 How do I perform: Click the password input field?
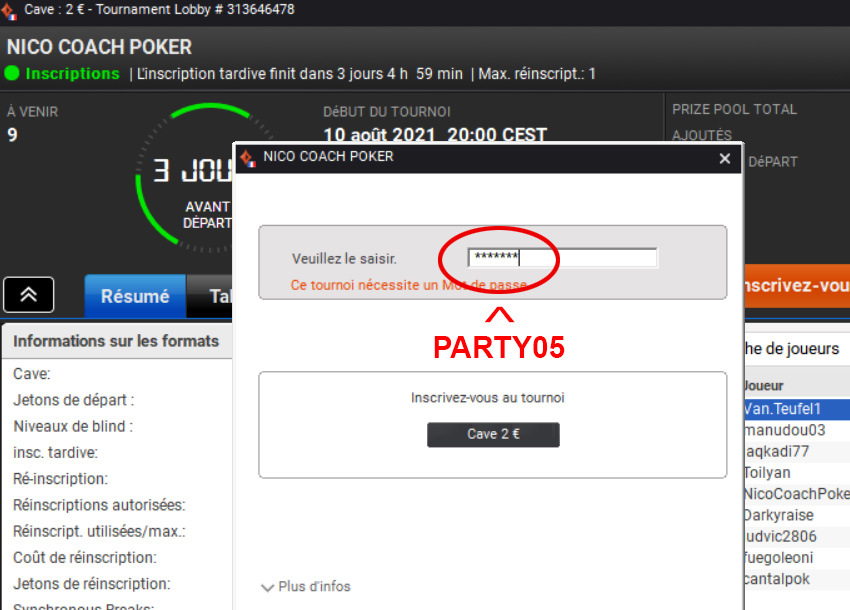pos(562,258)
